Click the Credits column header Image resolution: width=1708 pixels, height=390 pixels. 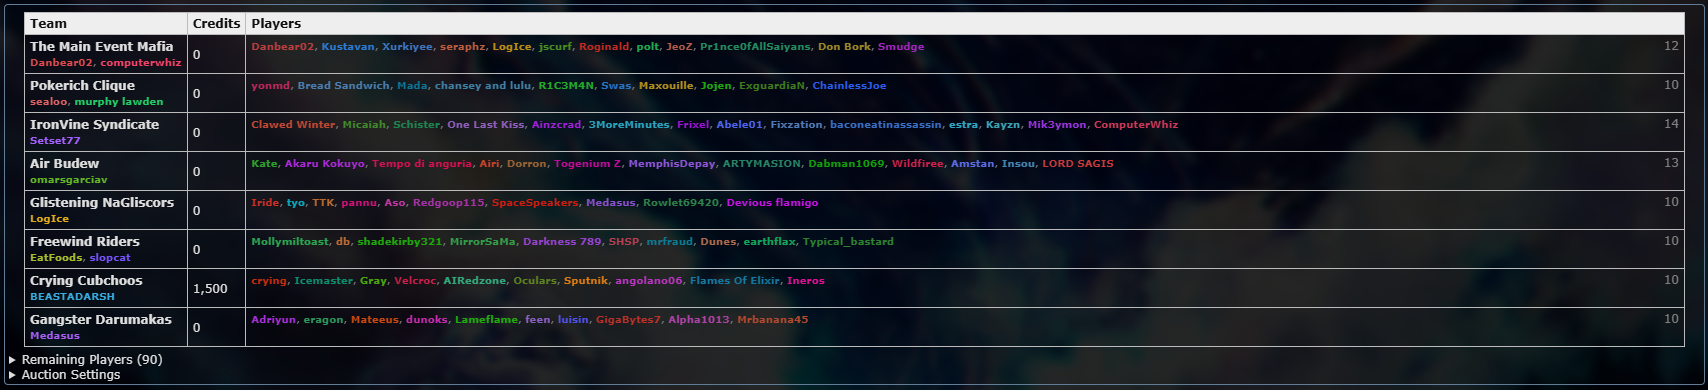coord(216,23)
